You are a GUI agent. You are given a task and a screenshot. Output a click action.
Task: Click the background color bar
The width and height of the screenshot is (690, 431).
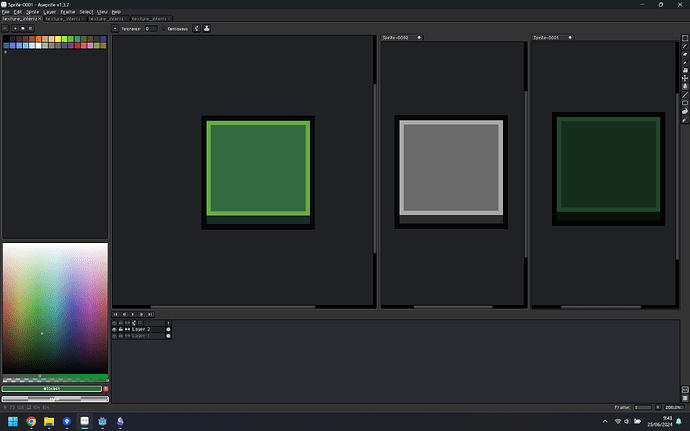pos(55,399)
